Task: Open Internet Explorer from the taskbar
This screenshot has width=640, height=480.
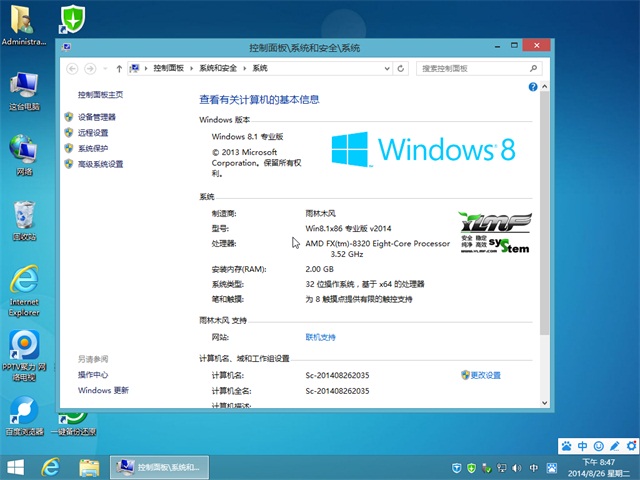Action: tap(48, 467)
